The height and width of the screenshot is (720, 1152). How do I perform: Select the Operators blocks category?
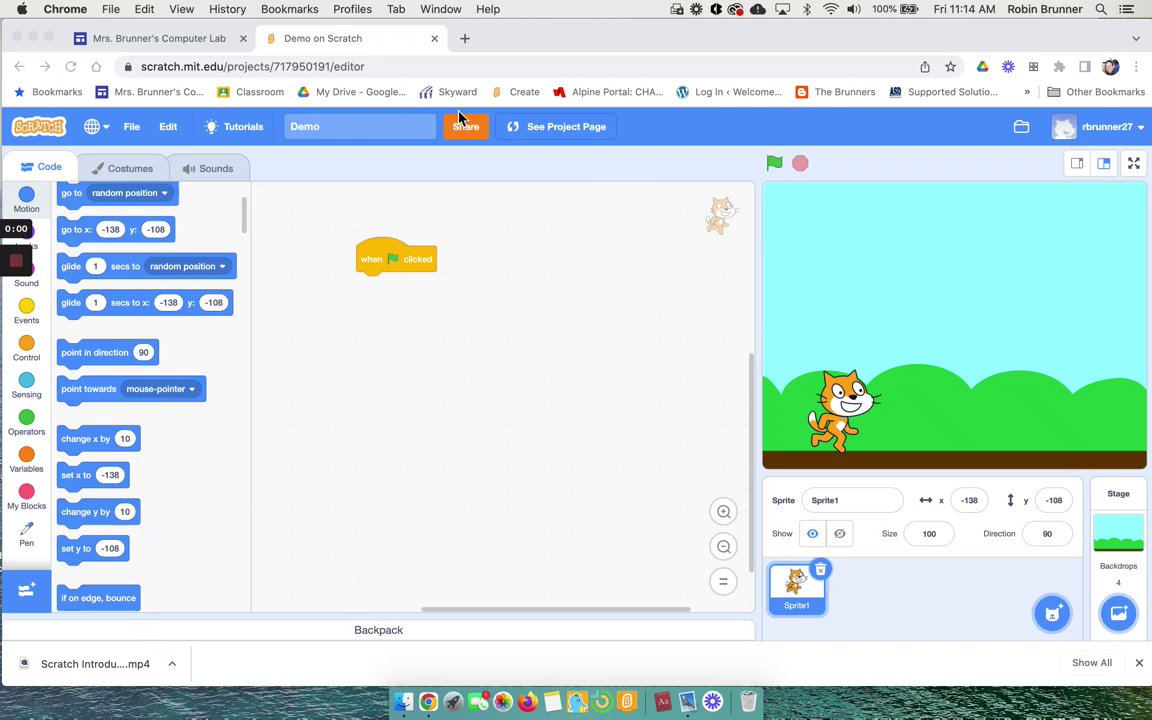tap(26, 422)
